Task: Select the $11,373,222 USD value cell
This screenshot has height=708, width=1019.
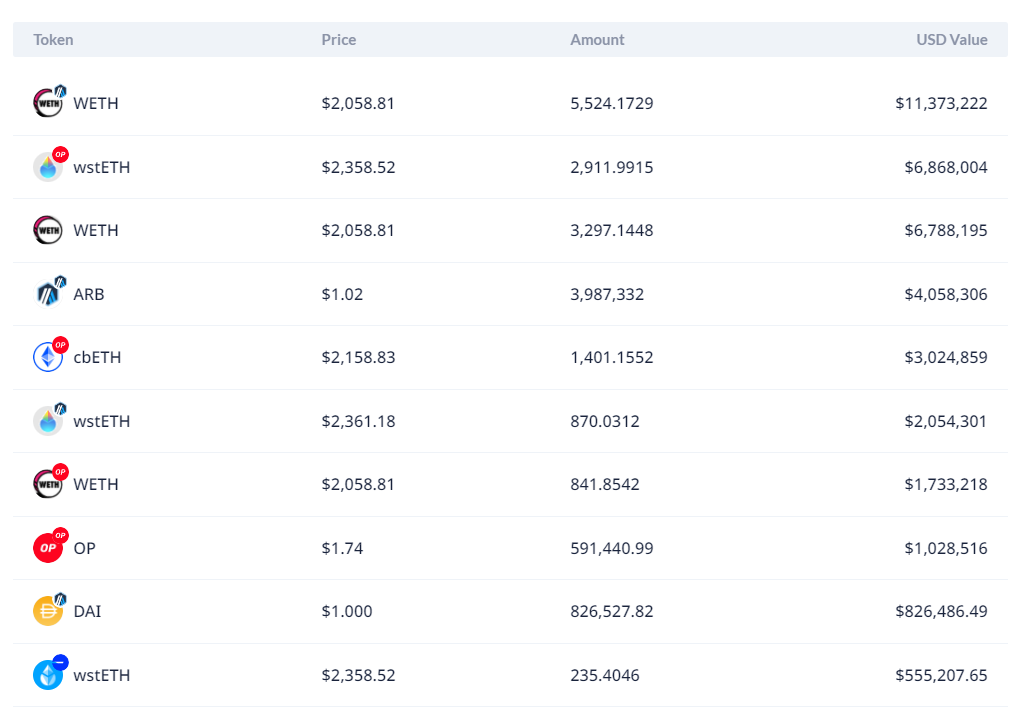Action: (x=941, y=103)
